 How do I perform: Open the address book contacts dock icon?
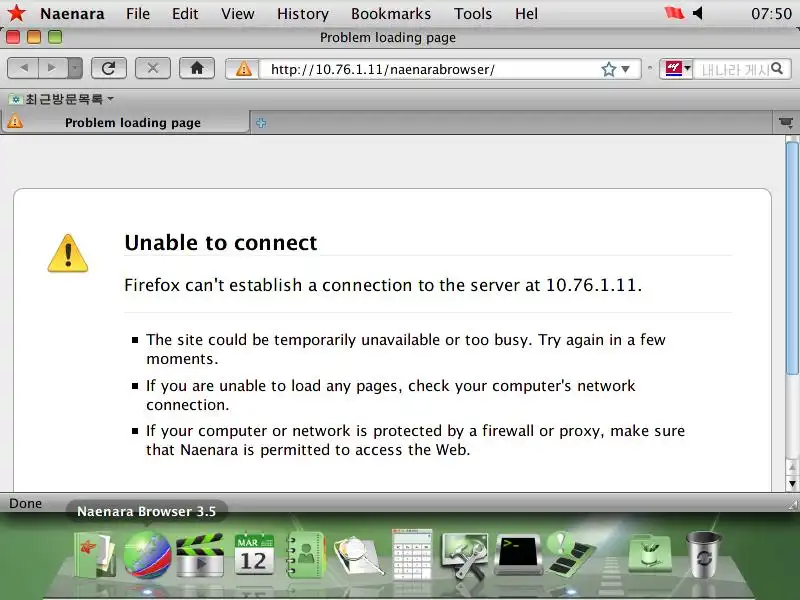click(305, 555)
